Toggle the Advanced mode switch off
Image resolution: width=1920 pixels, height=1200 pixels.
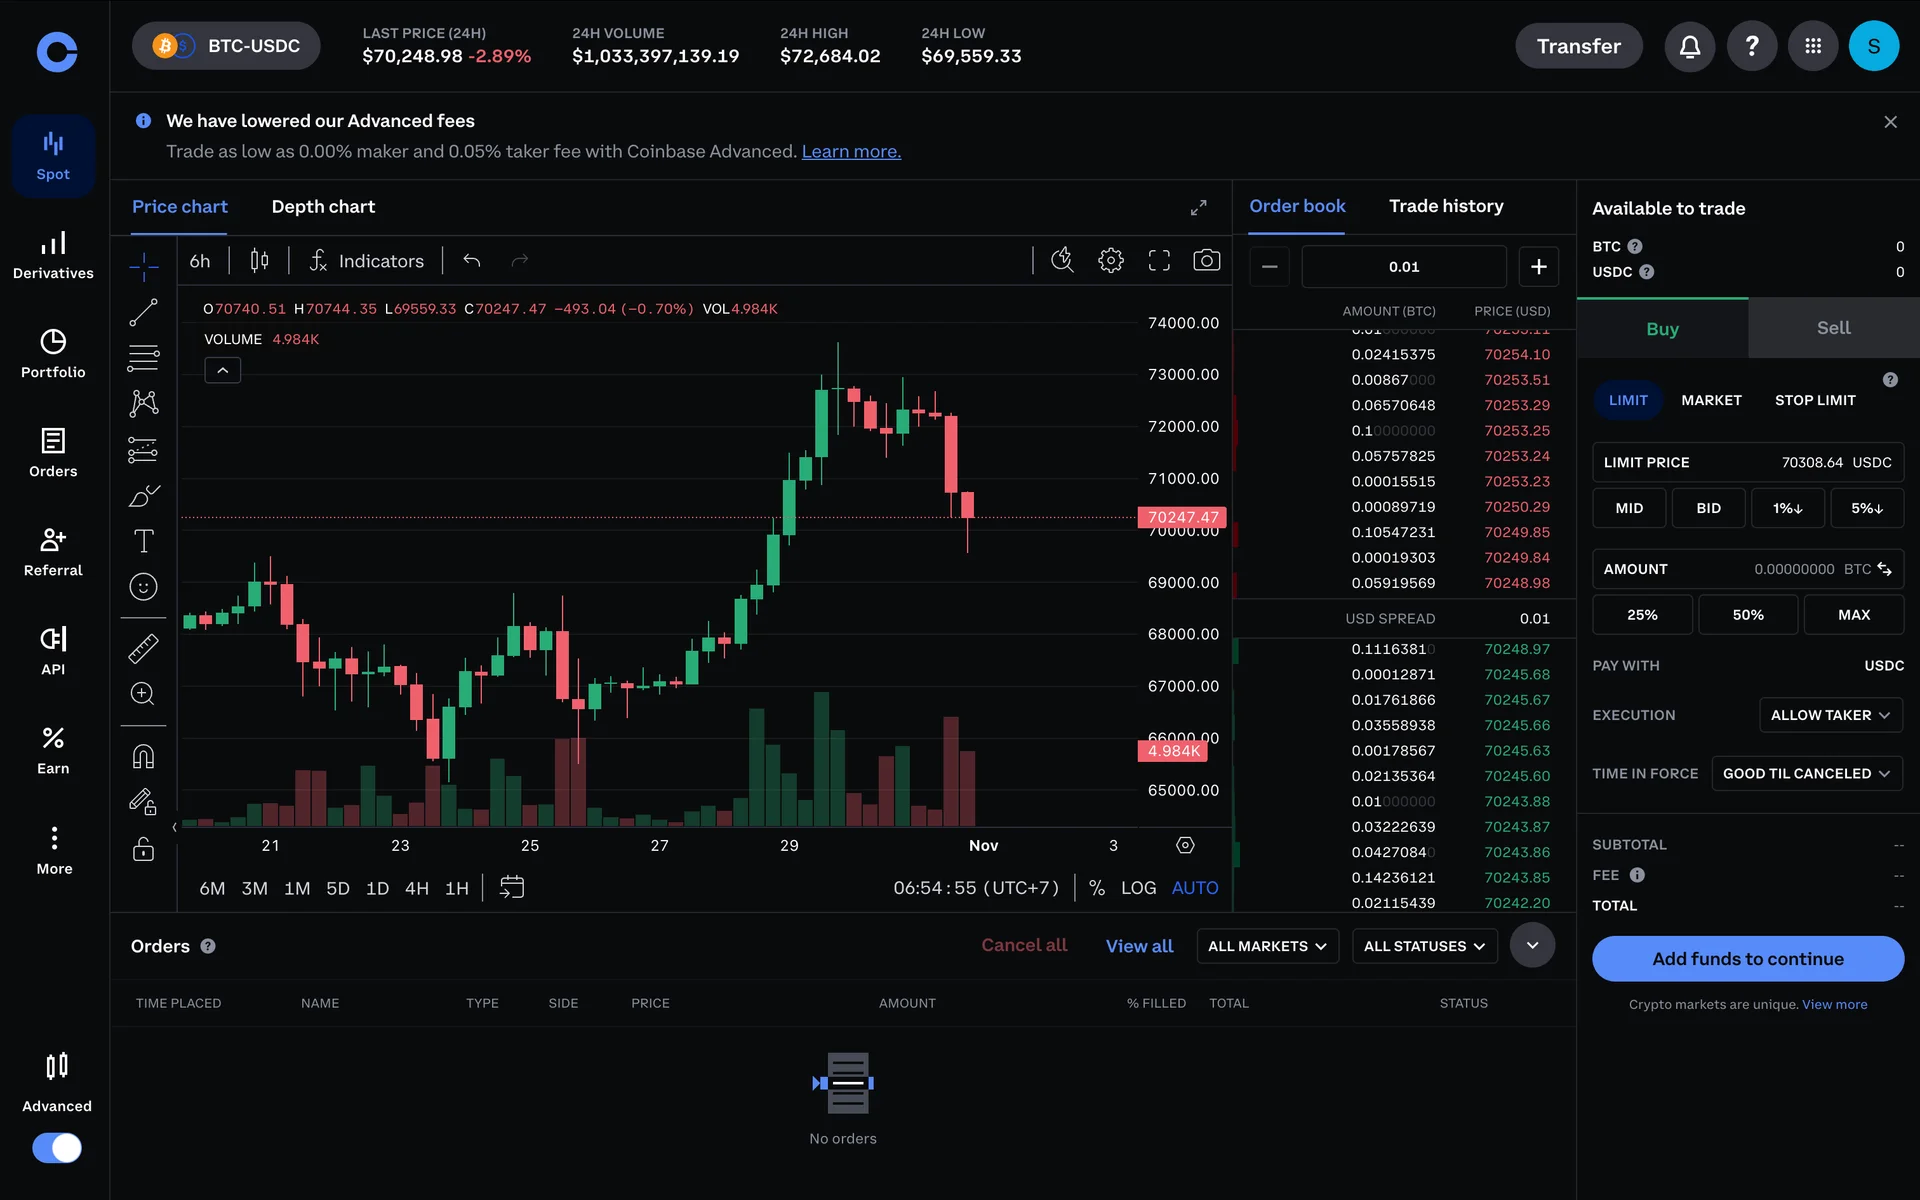pyautogui.click(x=57, y=1147)
